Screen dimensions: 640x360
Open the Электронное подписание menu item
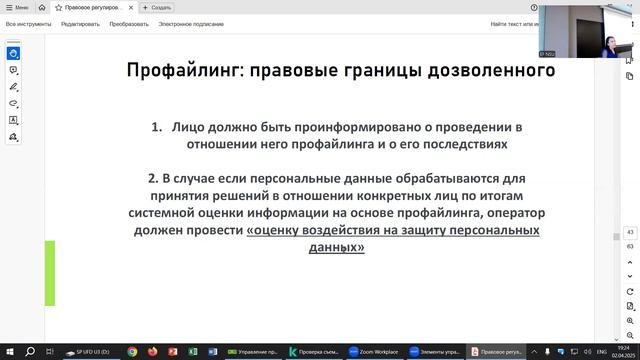pyautogui.click(x=191, y=24)
